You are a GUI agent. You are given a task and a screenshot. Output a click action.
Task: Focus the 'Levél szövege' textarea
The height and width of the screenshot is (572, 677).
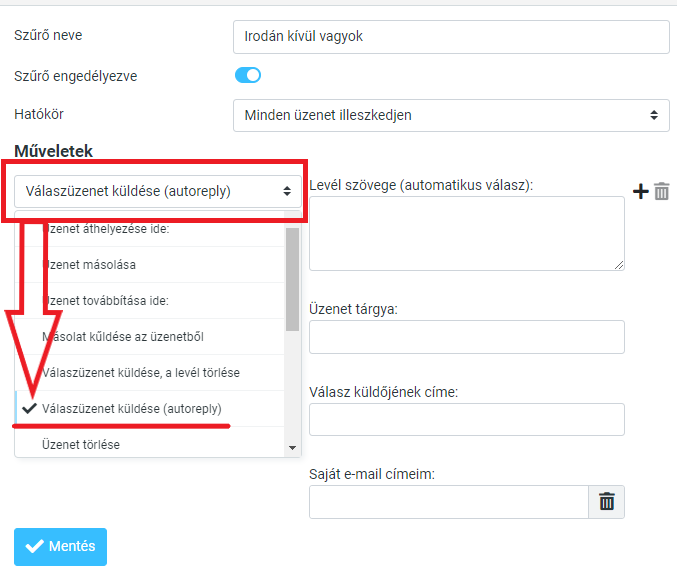pos(466,233)
